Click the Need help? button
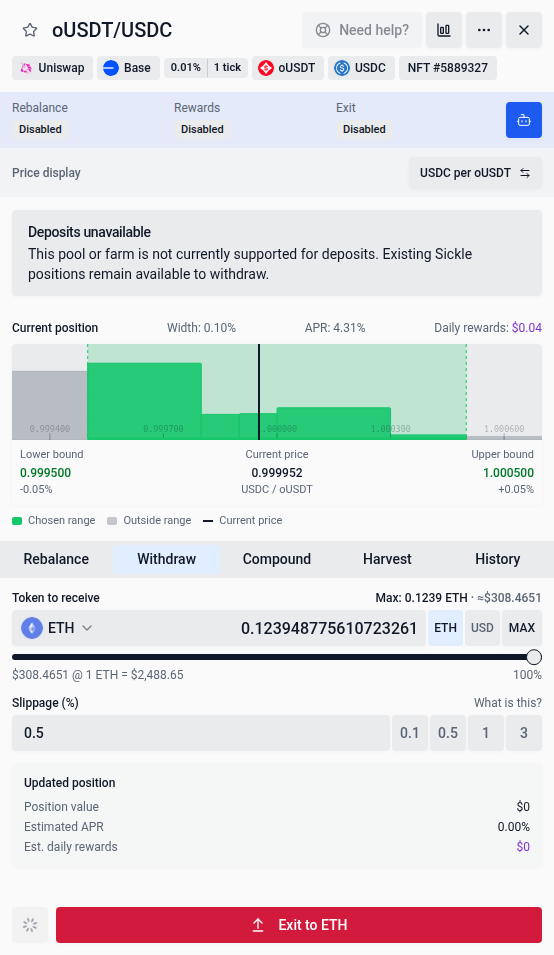This screenshot has width=554, height=955. click(x=362, y=30)
